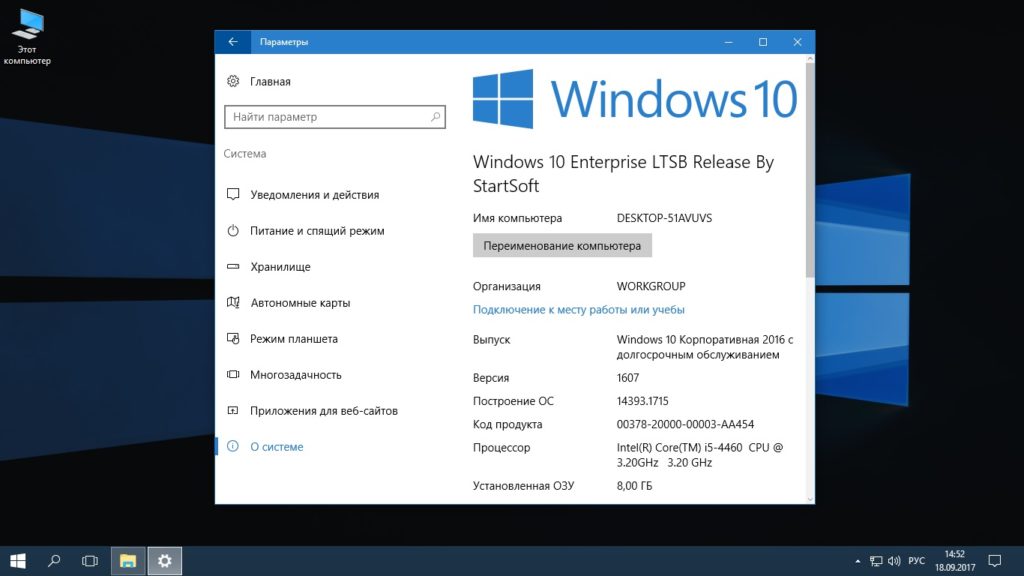Open Multitasking settings page
The height and width of the screenshot is (576, 1024).
pyautogui.click(x=295, y=375)
